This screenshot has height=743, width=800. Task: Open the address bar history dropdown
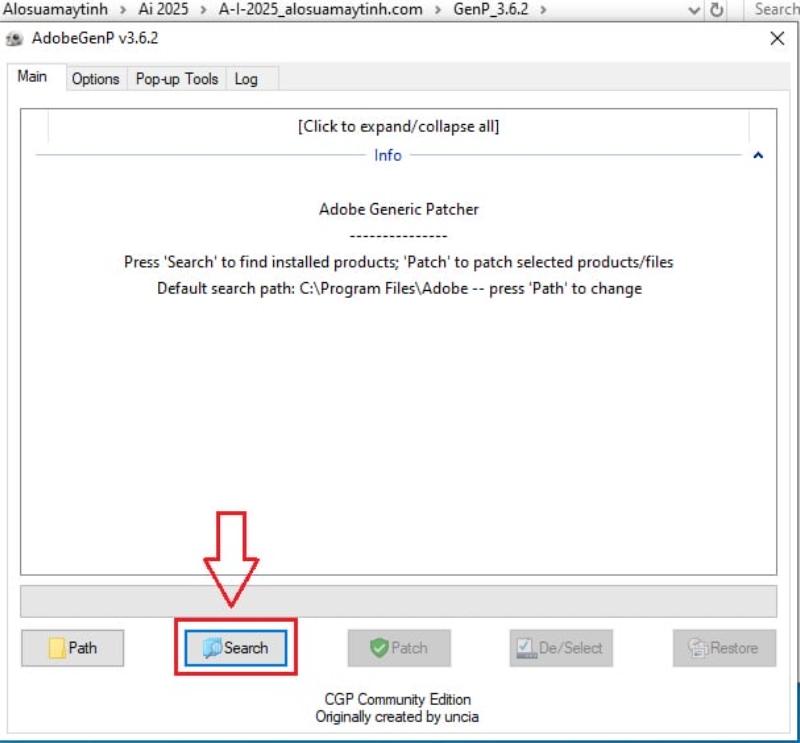694,9
